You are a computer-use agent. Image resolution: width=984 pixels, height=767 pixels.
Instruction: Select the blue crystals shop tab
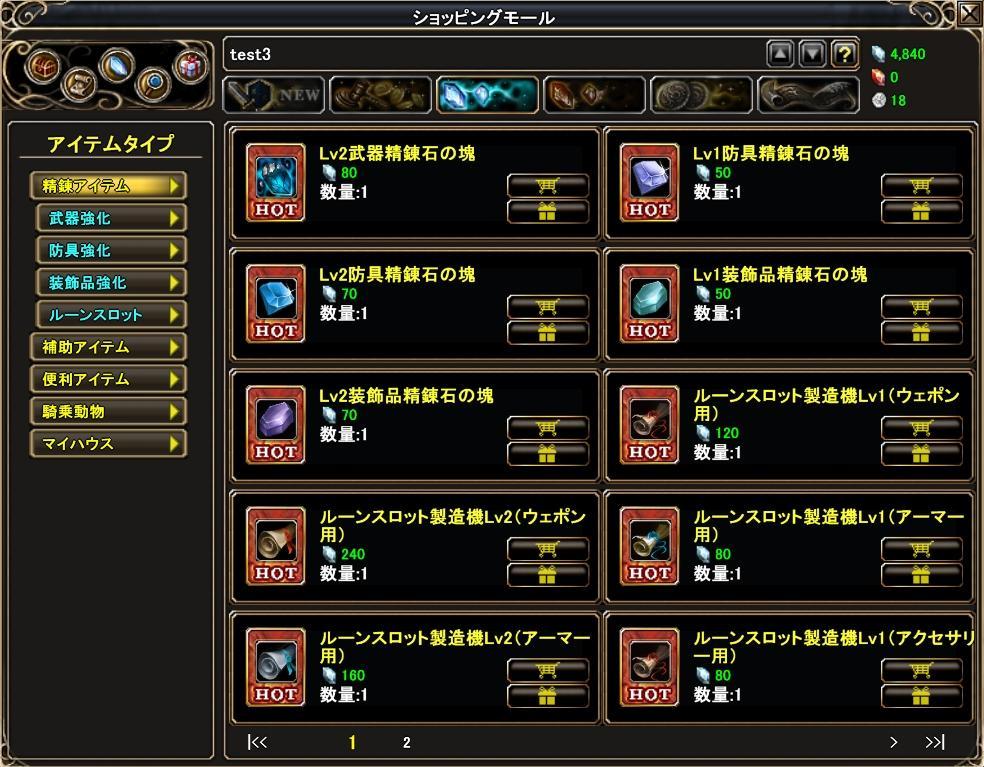pos(488,95)
